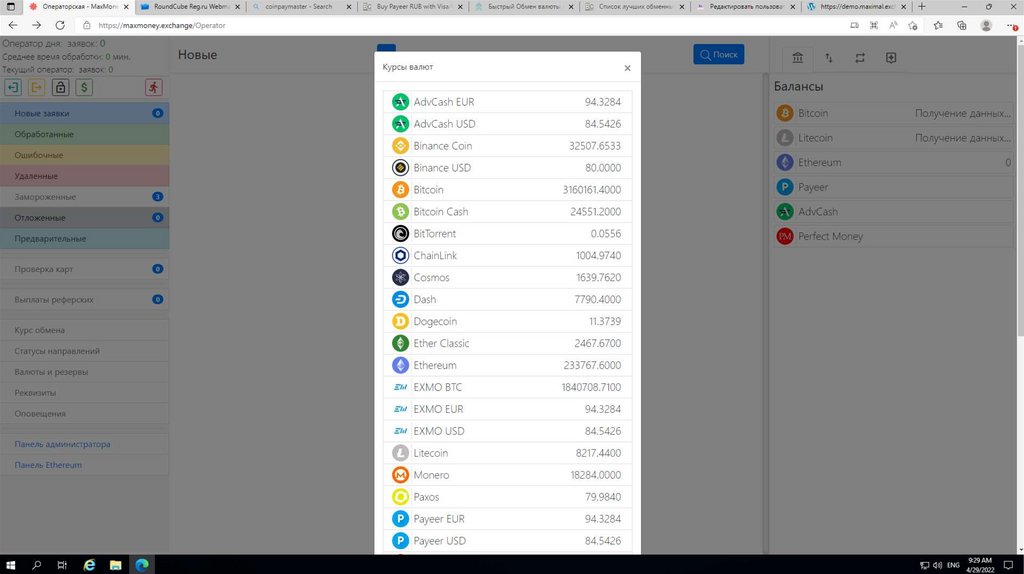The image size is (1024, 574).
Task: Click the up-down arrows icon in right panel
Action: [829, 57]
